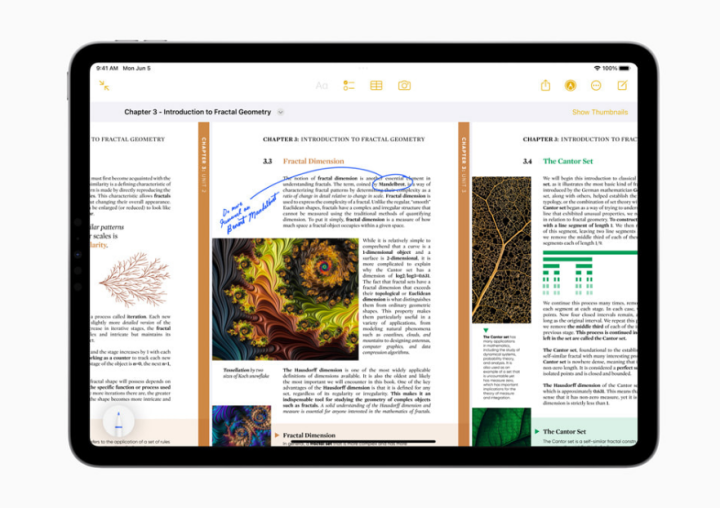Click Show Thumbnails link

[600, 112]
